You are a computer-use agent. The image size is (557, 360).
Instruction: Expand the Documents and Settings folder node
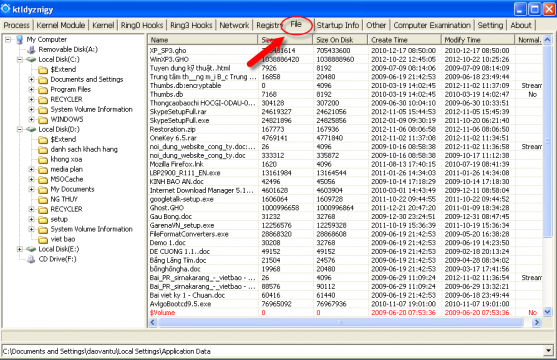32,80
